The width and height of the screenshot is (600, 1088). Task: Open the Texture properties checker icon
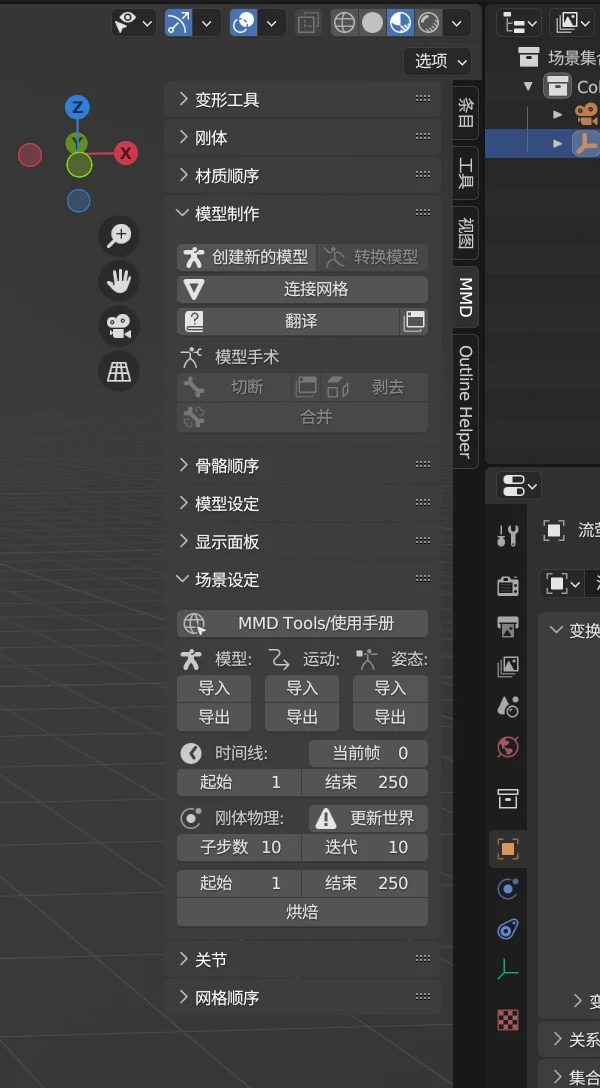click(508, 1019)
